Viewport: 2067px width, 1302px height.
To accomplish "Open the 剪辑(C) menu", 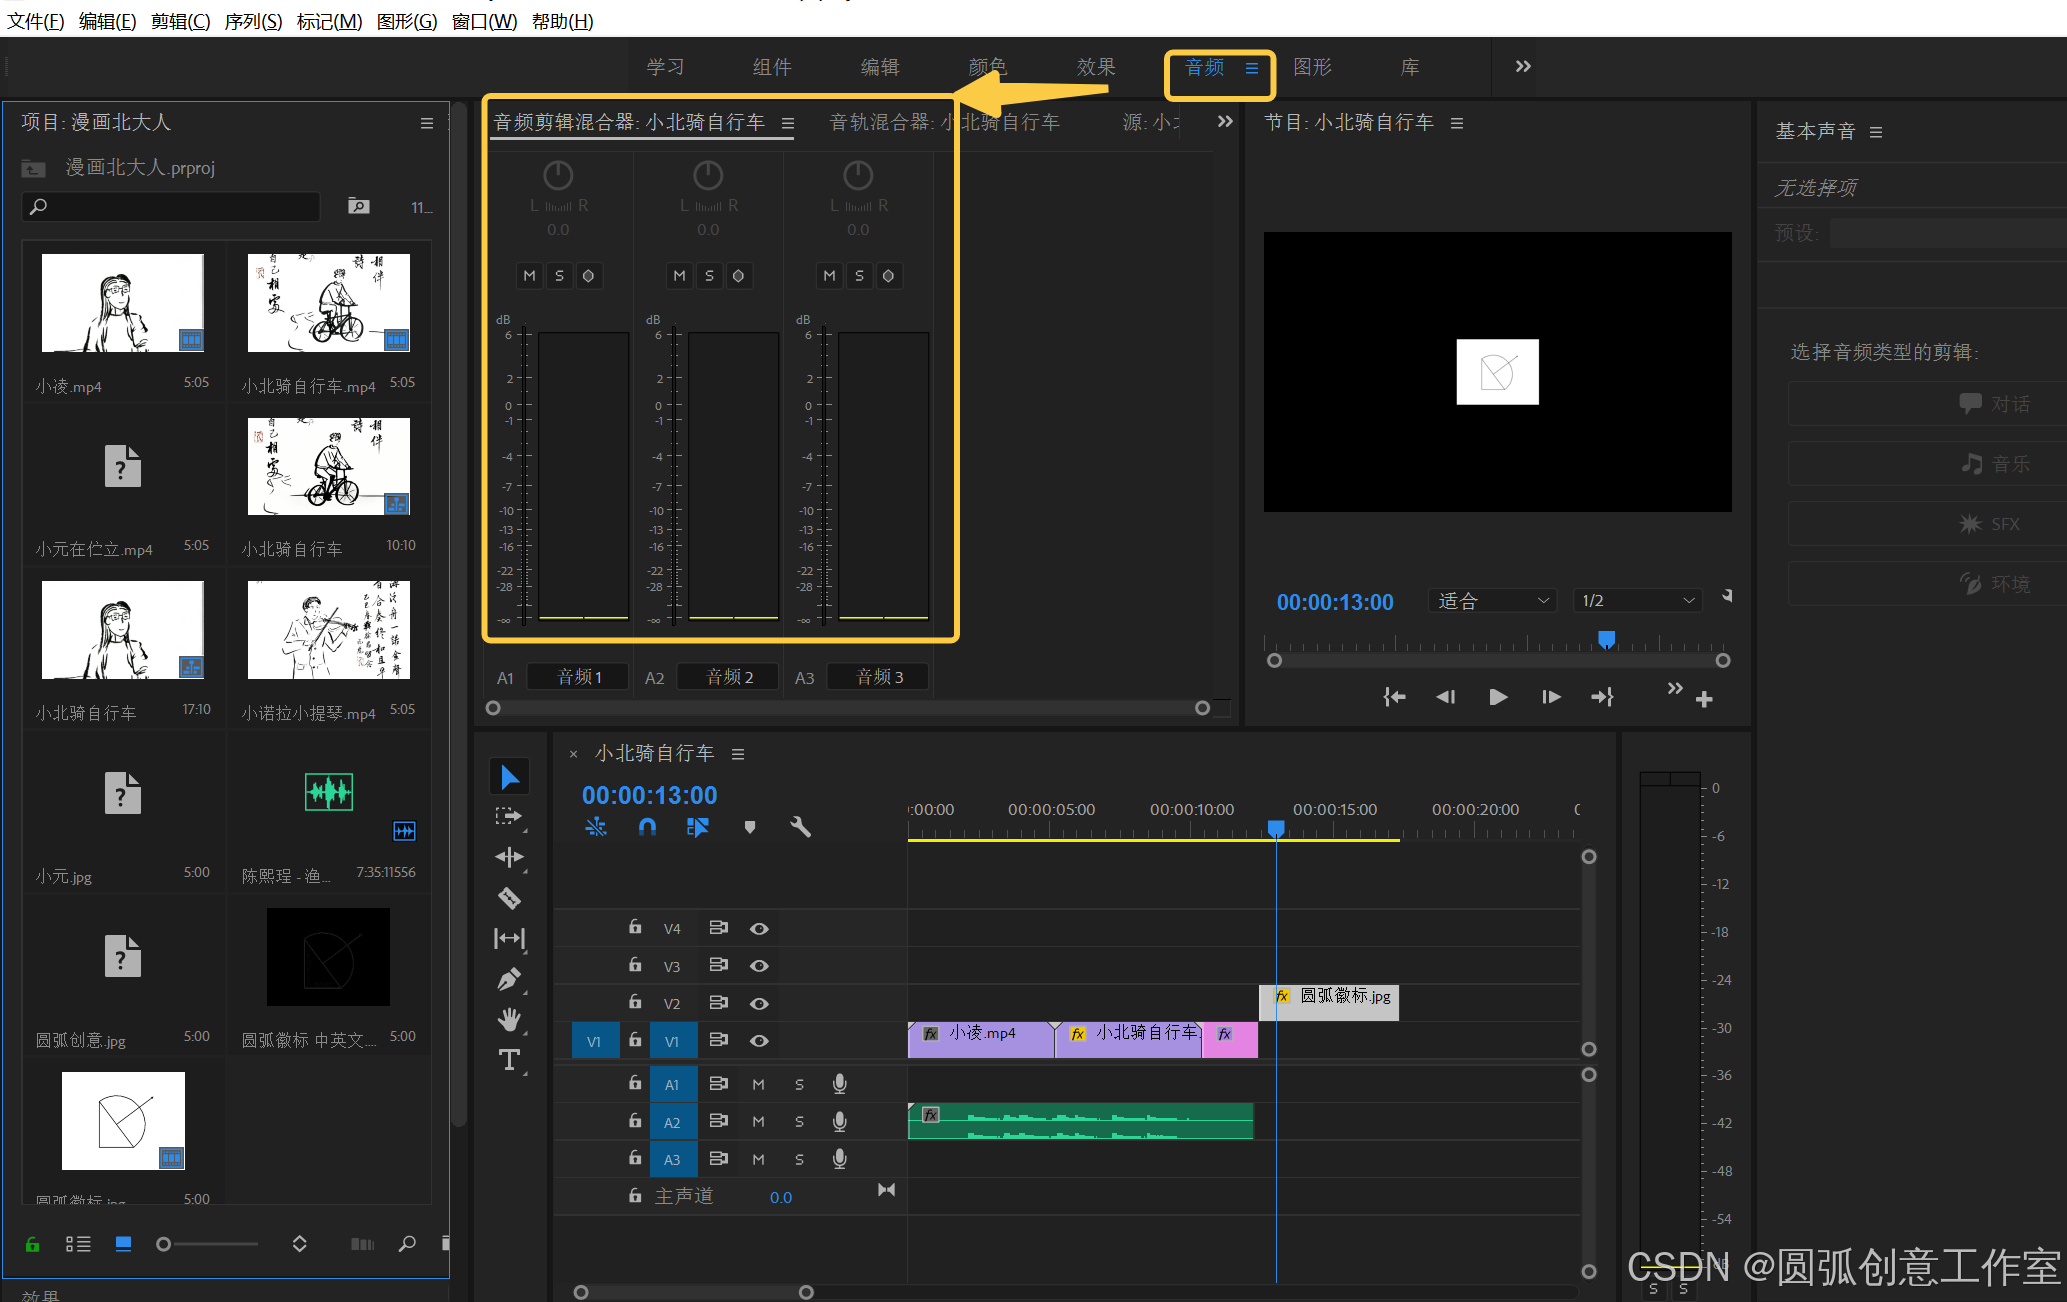I will [180, 21].
